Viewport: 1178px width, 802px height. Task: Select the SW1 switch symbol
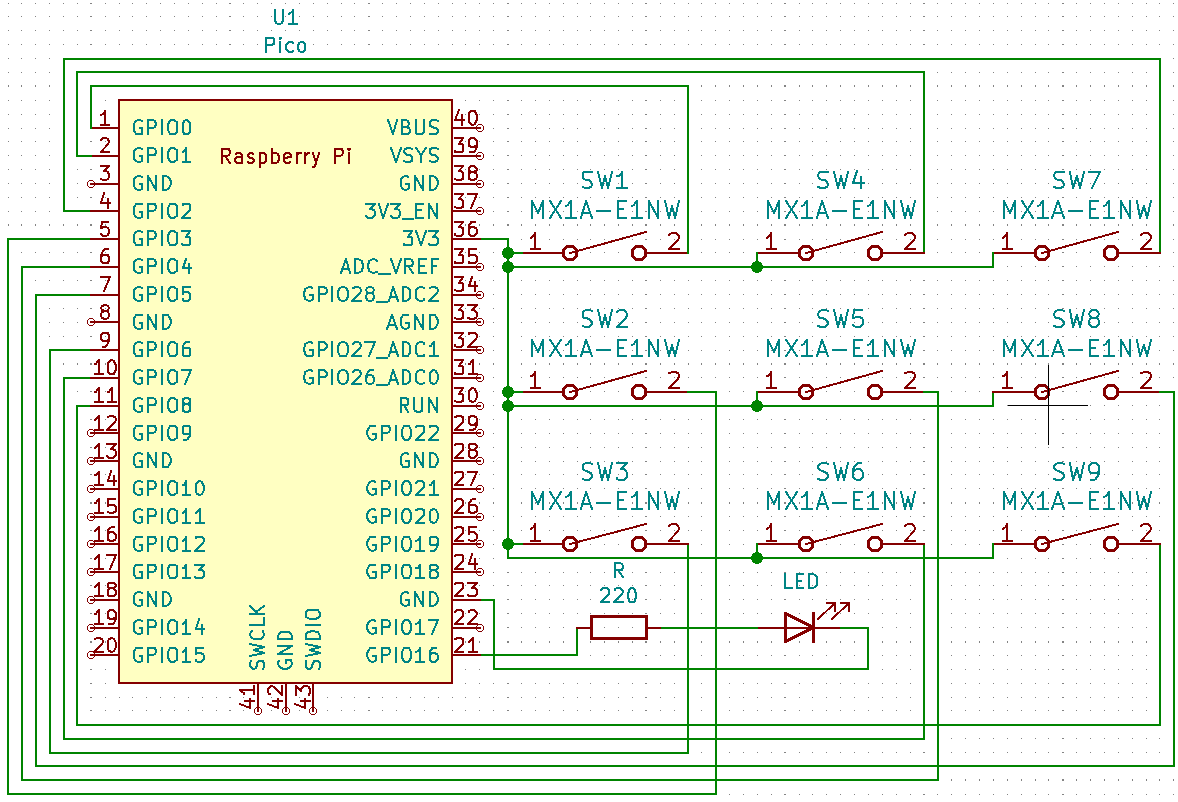click(x=604, y=248)
